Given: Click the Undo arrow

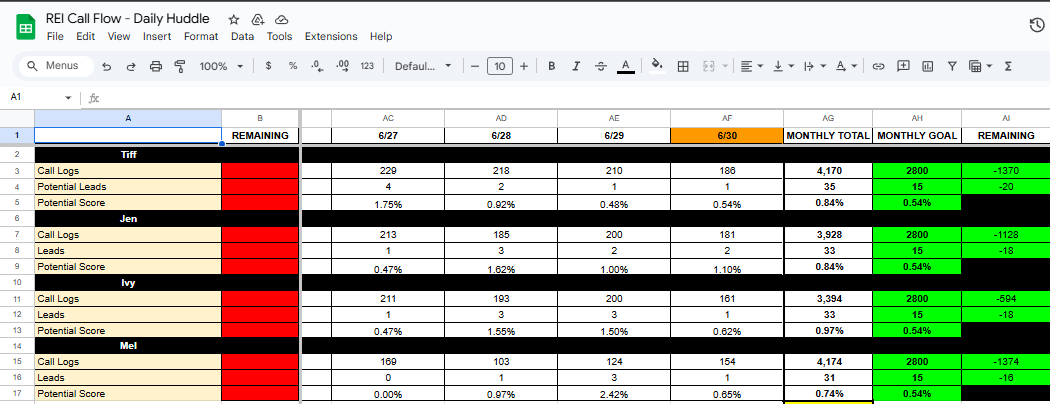Looking at the screenshot, I should pyautogui.click(x=106, y=66).
